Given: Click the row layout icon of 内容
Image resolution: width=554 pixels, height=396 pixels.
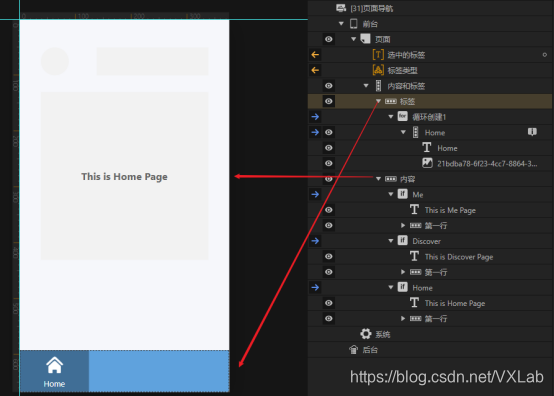Looking at the screenshot, I should pos(390,179).
